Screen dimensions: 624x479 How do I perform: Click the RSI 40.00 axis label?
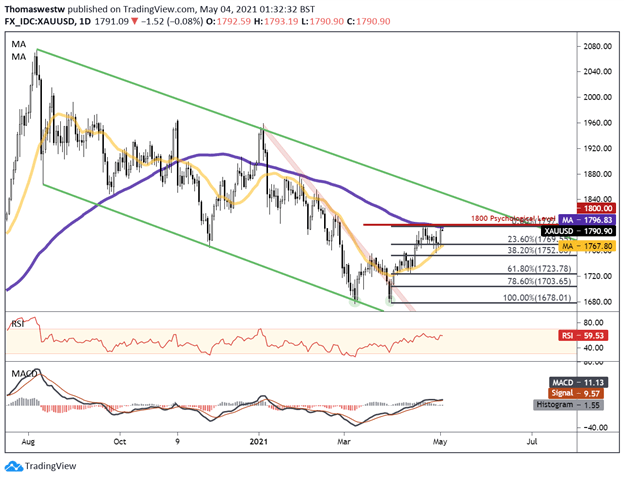(593, 348)
